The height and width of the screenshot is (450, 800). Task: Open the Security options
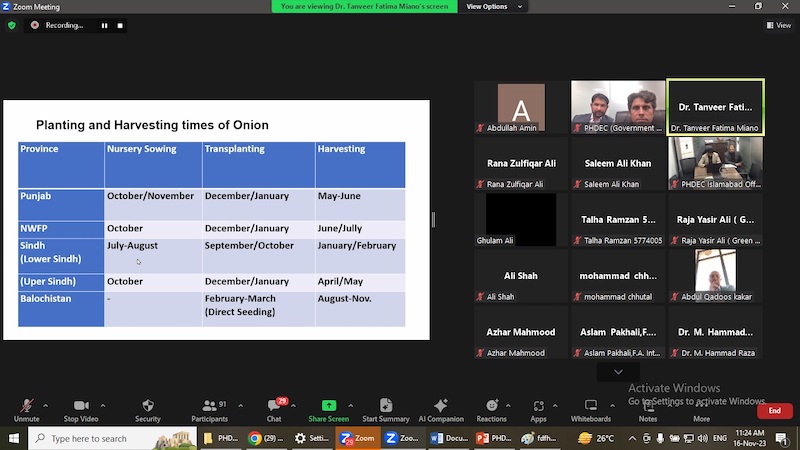tap(147, 410)
